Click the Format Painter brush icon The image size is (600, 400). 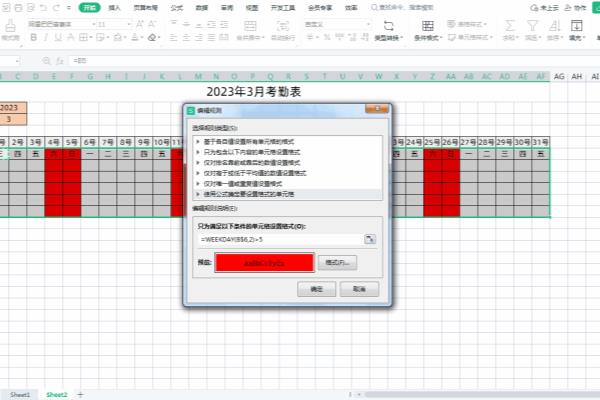[x=10, y=26]
